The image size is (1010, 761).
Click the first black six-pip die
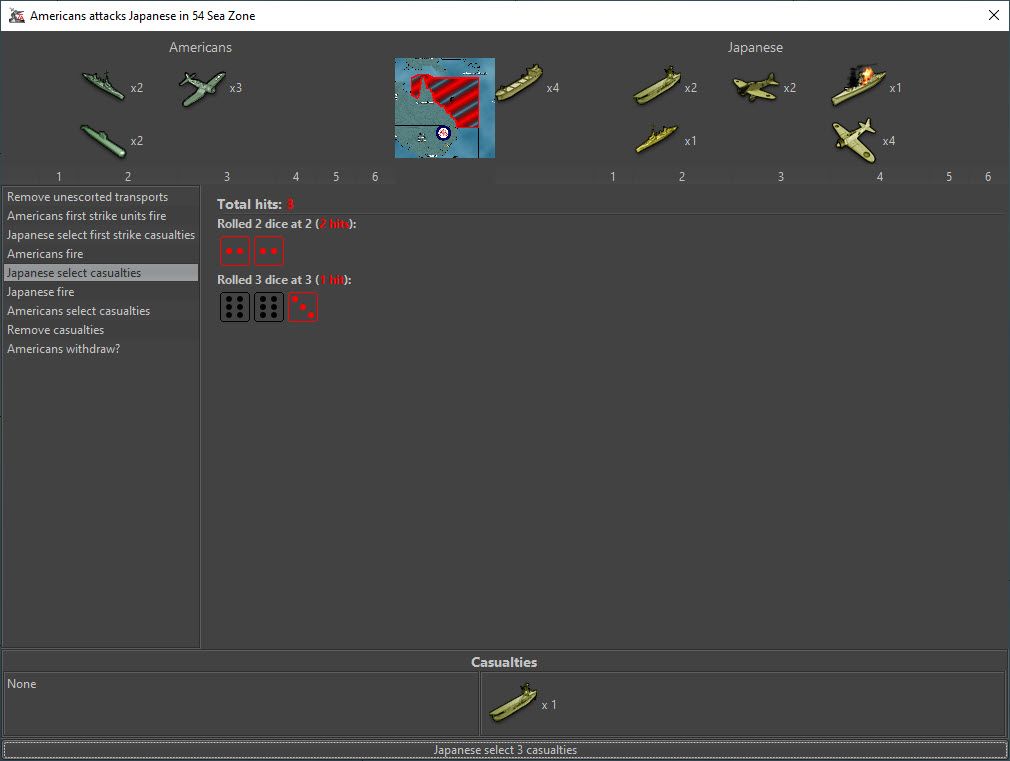[235, 307]
